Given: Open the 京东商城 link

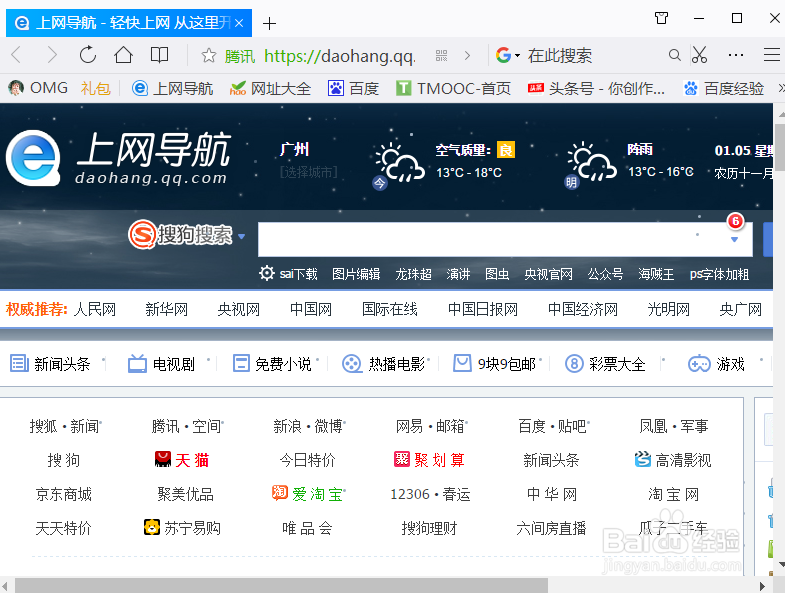Looking at the screenshot, I should tap(64, 494).
